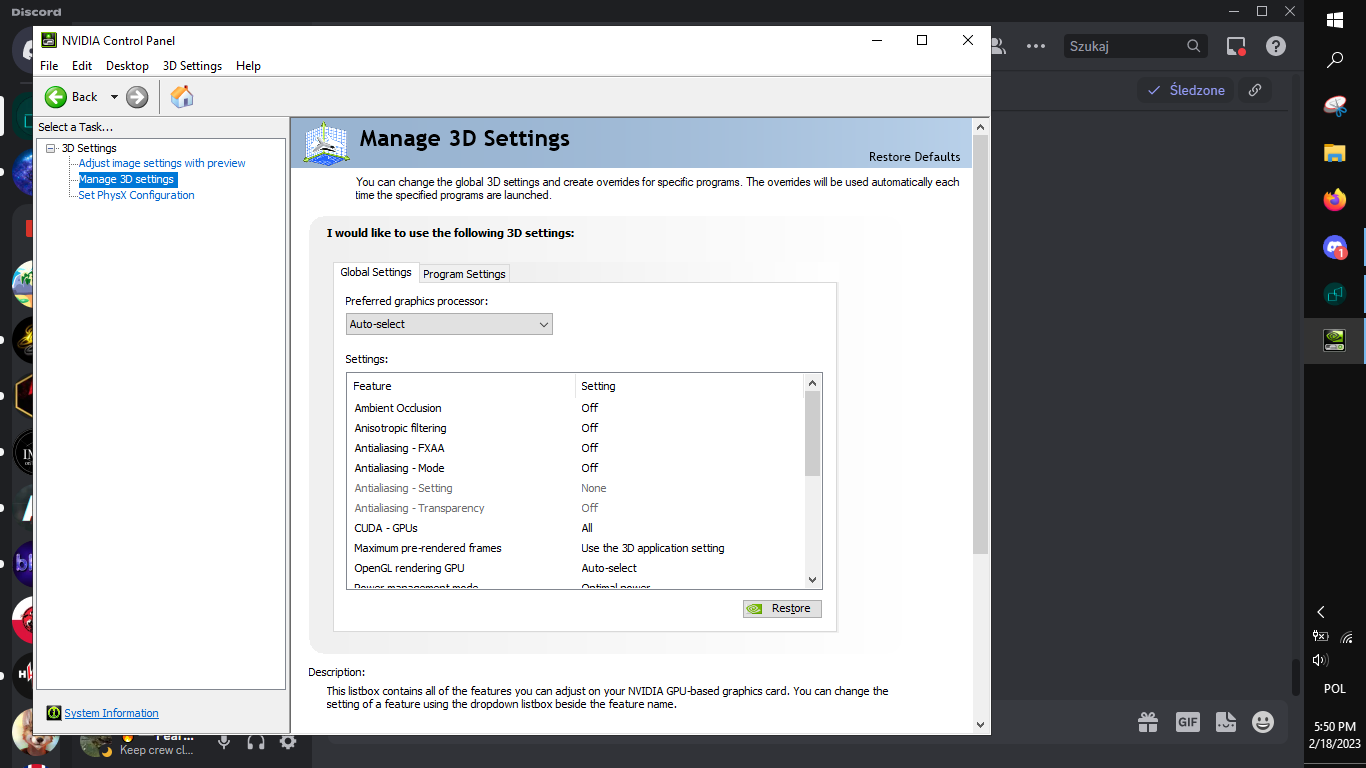The width and height of the screenshot is (1366, 768).
Task: Open the Discord sticker picker
Action: (x=1225, y=722)
